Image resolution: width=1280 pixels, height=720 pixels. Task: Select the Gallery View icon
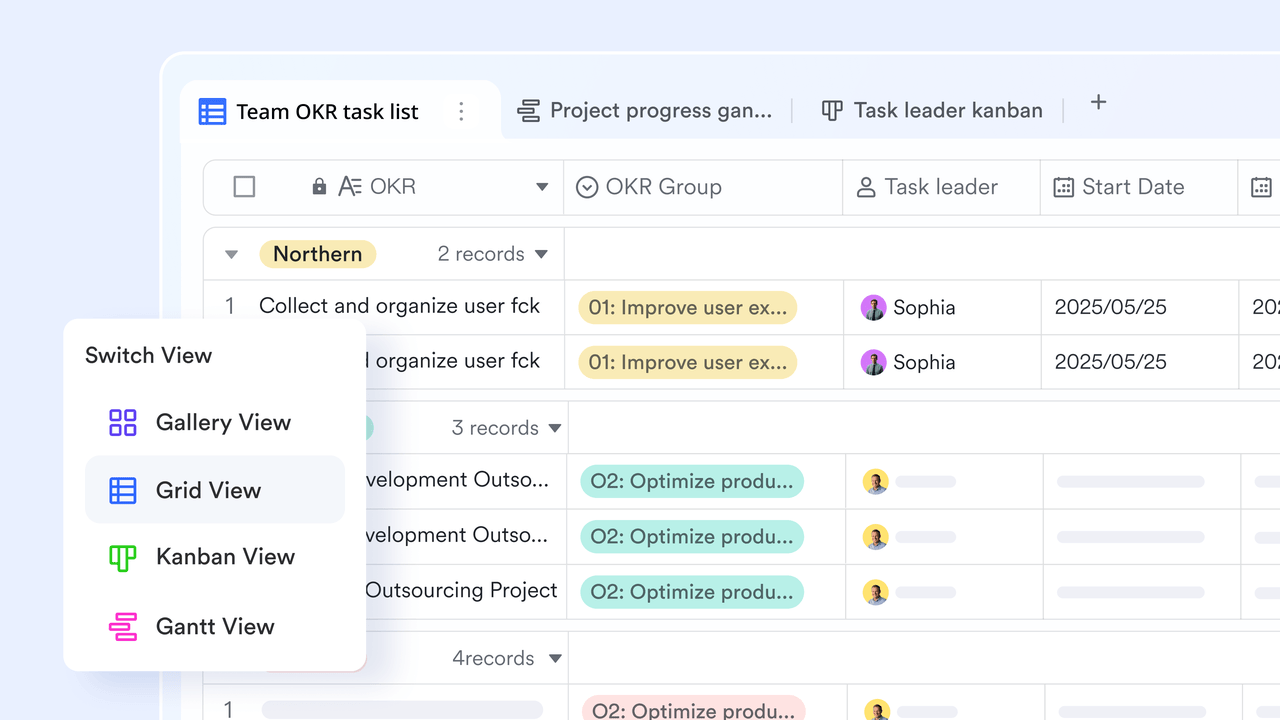click(123, 422)
